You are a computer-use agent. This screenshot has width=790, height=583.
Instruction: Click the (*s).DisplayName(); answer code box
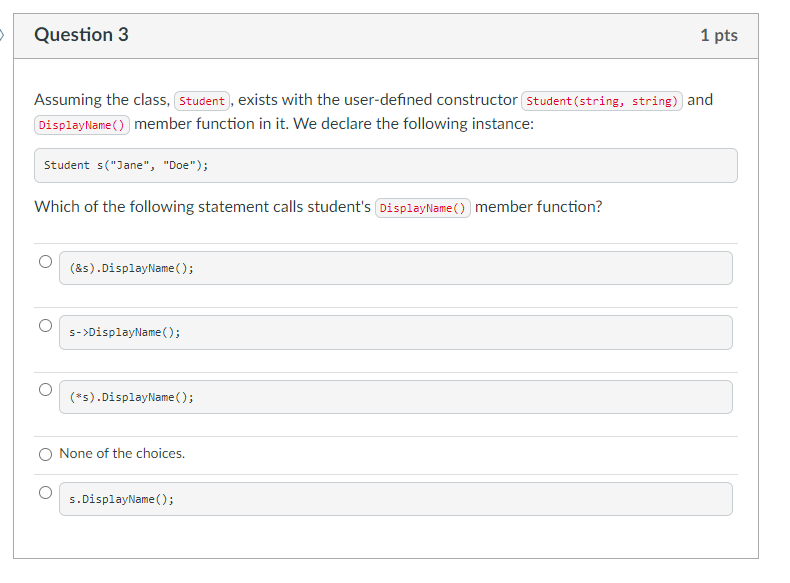point(395,397)
